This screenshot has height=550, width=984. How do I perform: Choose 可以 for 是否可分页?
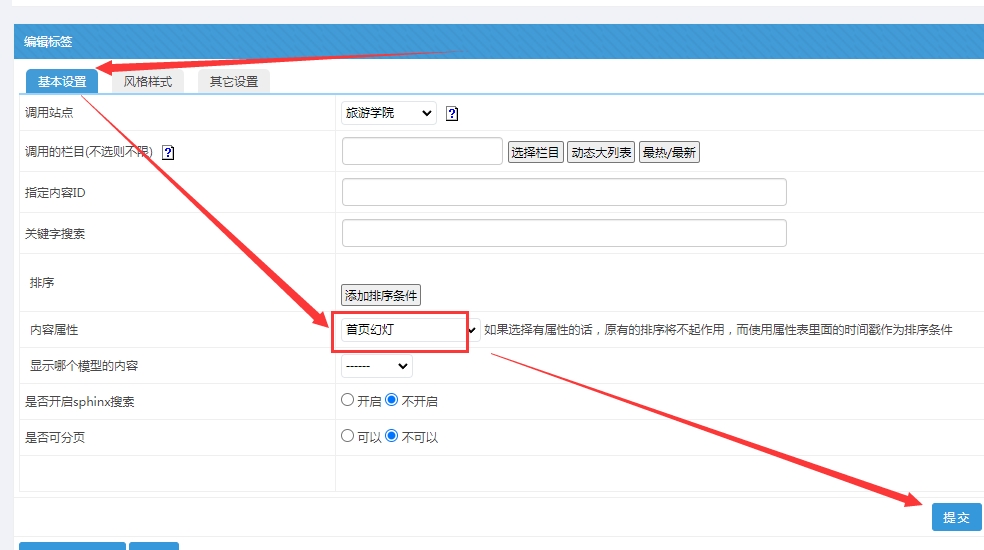click(x=348, y=436)
